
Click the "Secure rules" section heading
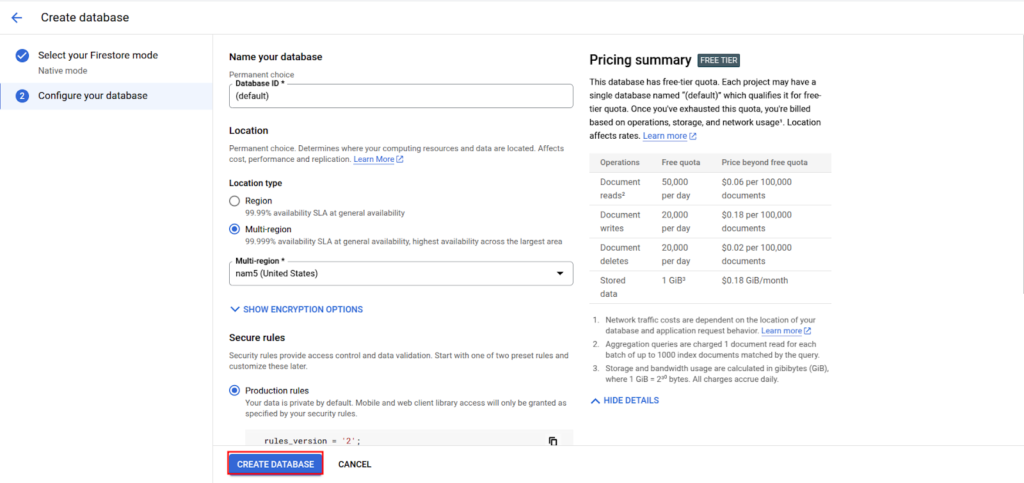(257, 337)
